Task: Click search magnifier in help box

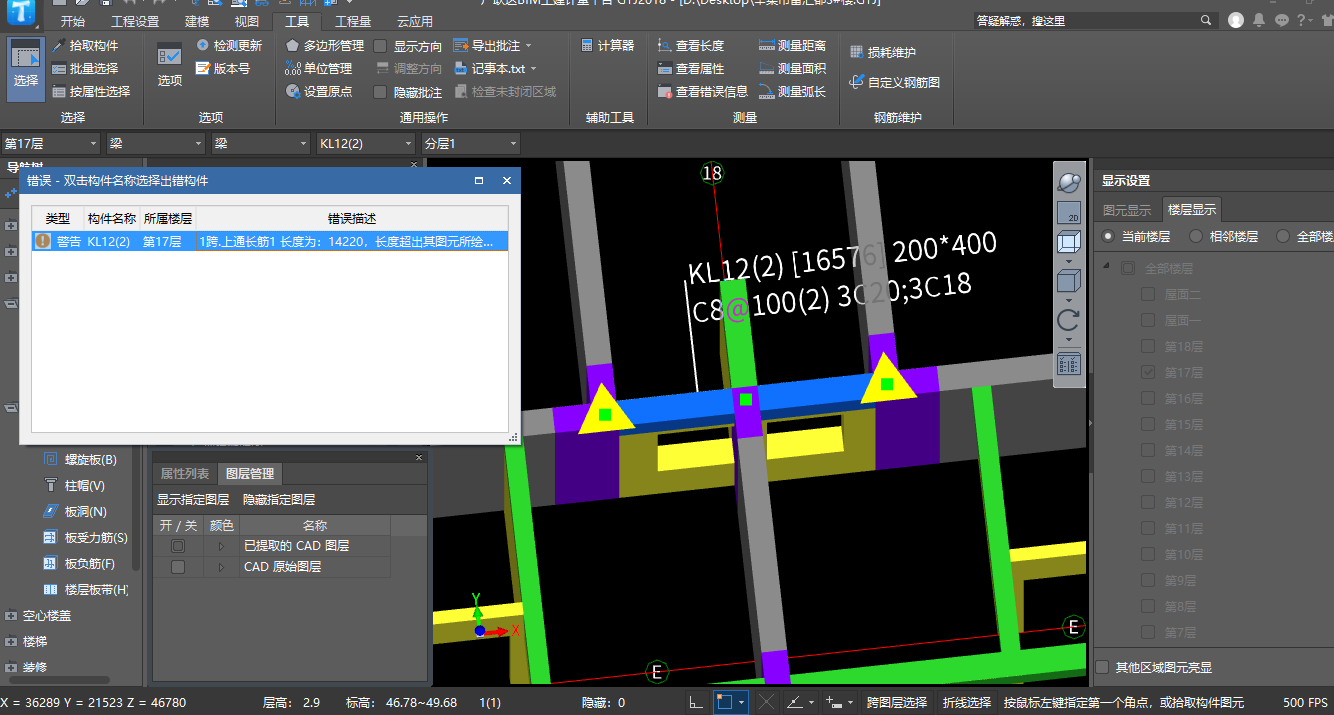Action: (1206, 20)
